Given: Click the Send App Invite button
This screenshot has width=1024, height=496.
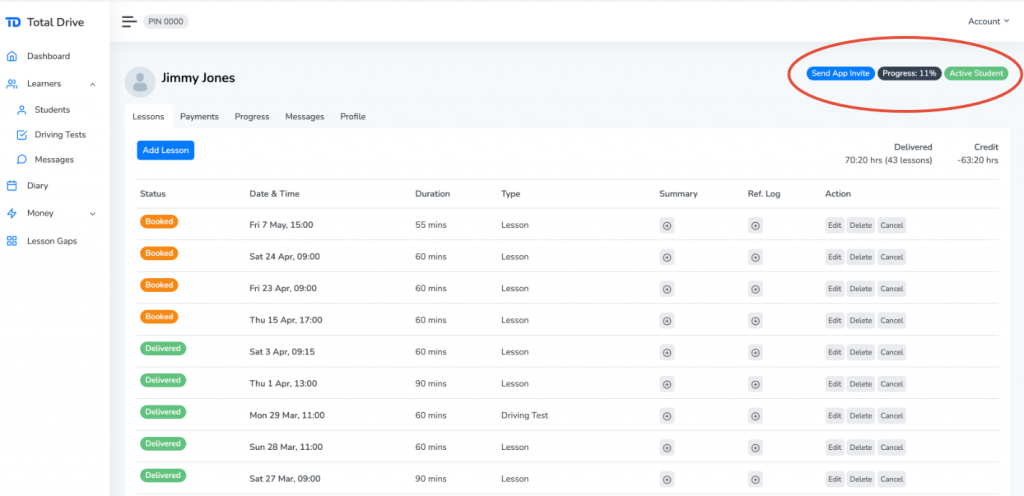Looking at the screenshot, I should coord(840,74).
